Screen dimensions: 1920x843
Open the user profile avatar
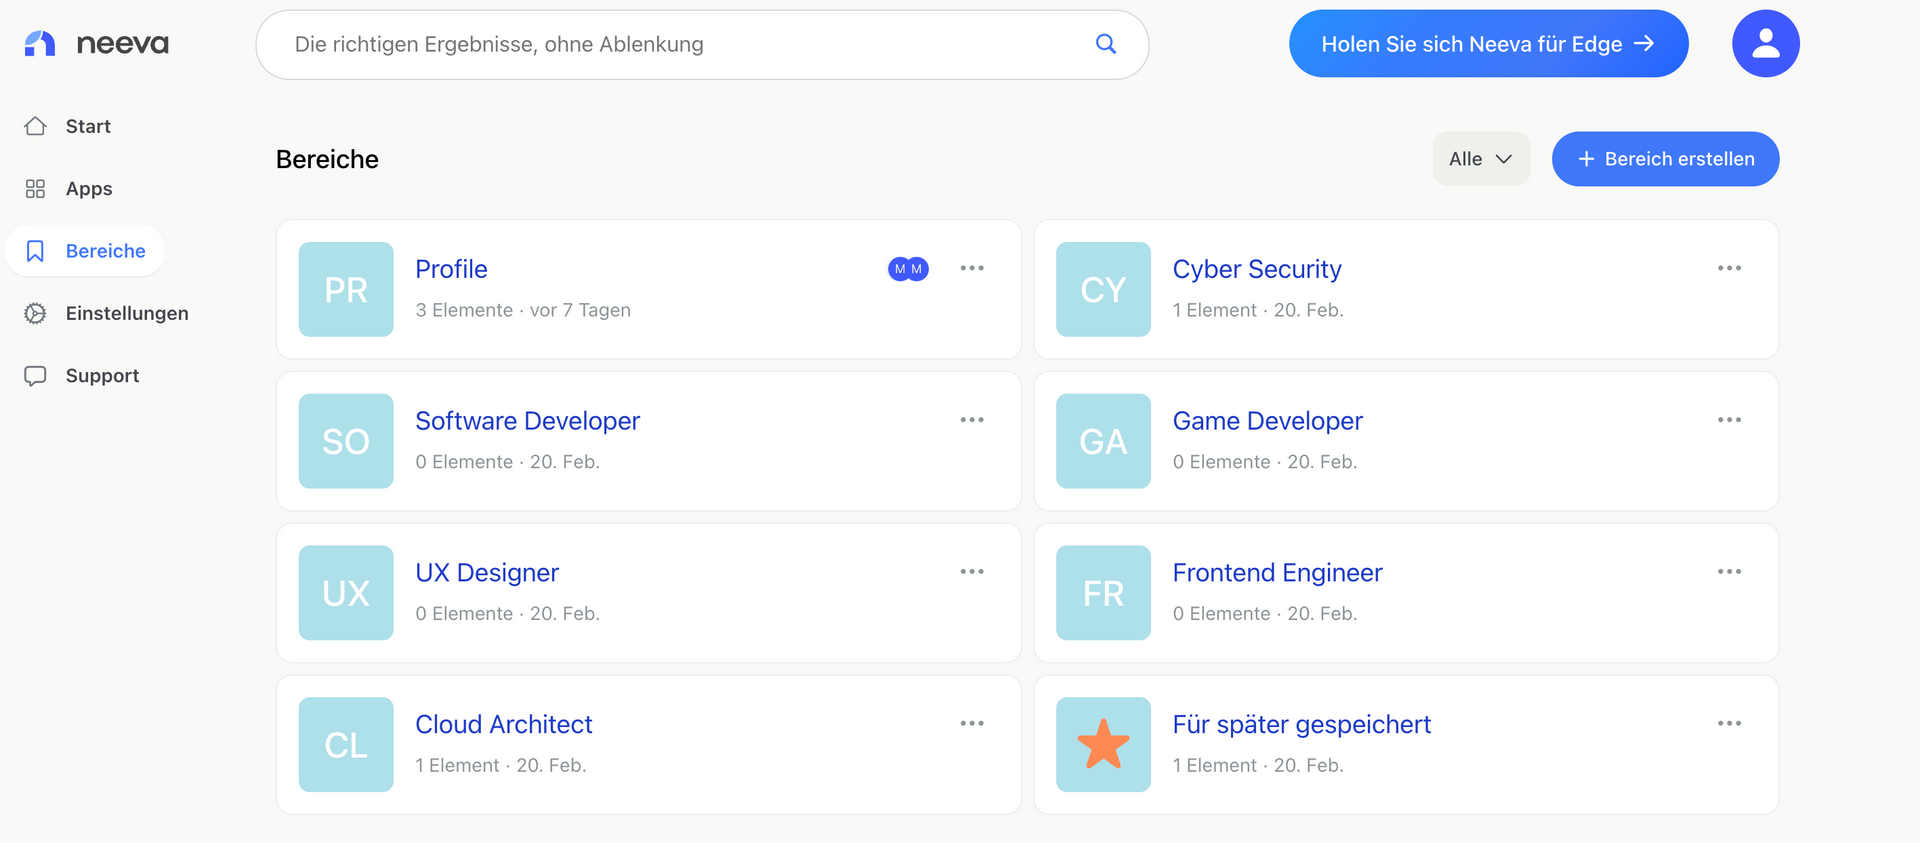point(1765,44)
